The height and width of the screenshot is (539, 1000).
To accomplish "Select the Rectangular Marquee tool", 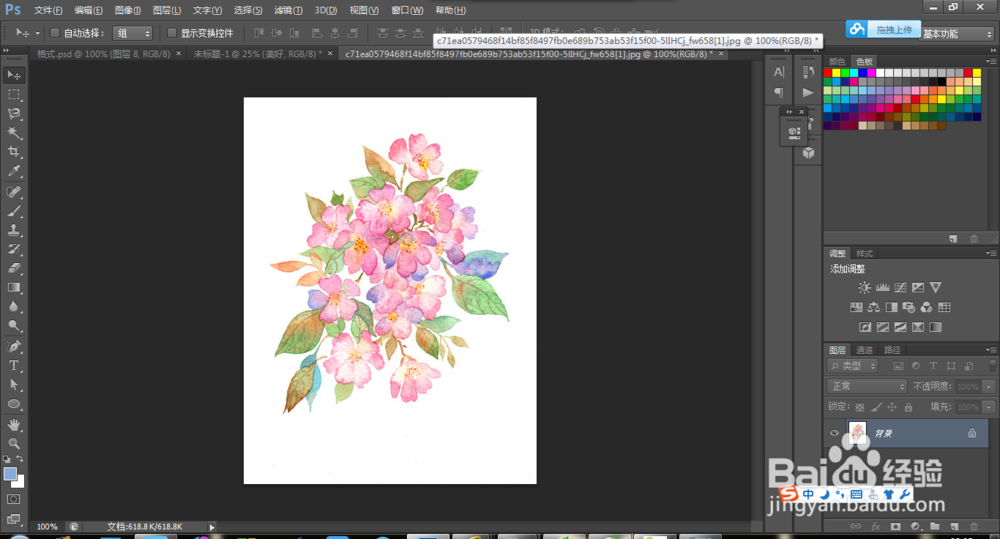I will coord(13,94).
